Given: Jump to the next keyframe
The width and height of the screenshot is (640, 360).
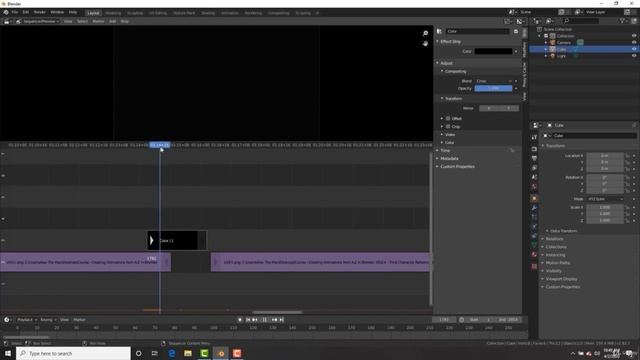Looking at the screenshot, I should tap(274, 320).
